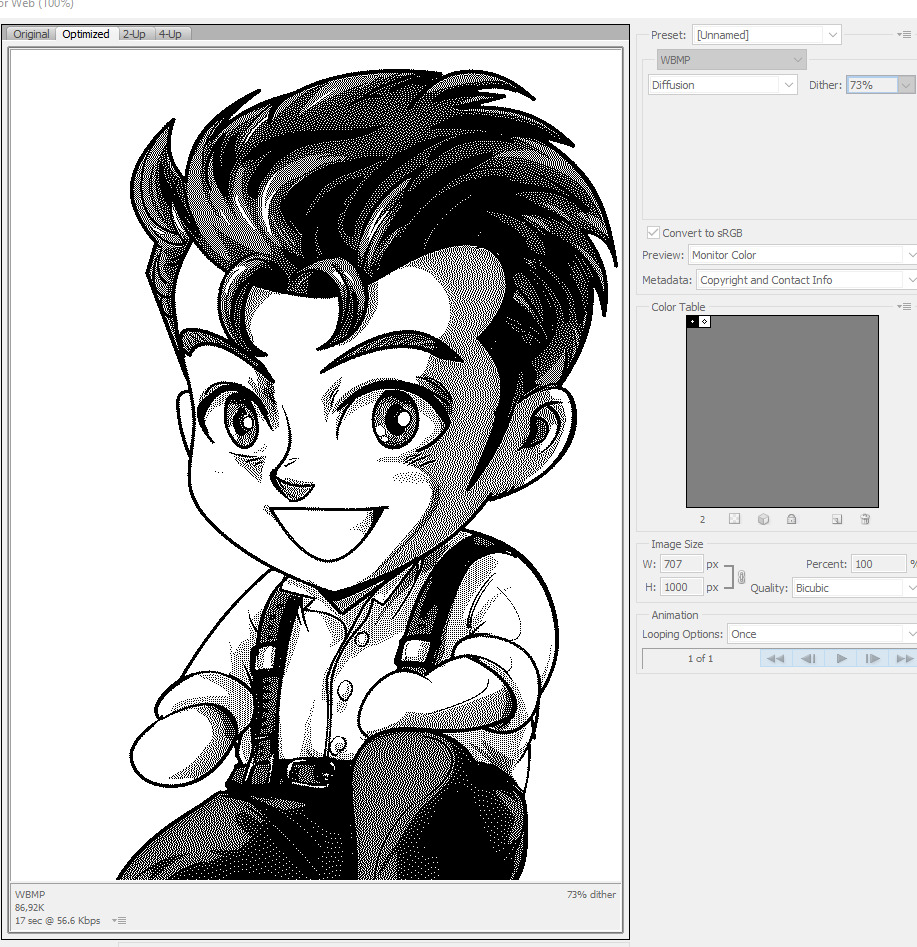Jump to the first animation frame

point(775,658)
